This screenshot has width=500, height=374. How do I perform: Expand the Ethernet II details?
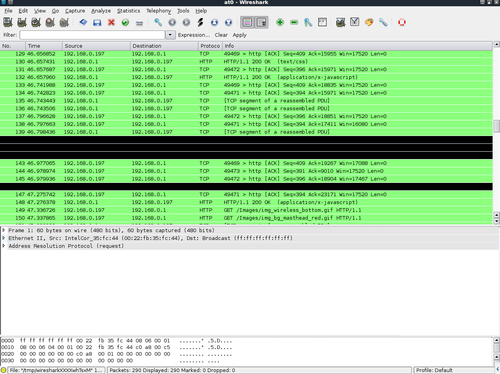pos(4,238)
